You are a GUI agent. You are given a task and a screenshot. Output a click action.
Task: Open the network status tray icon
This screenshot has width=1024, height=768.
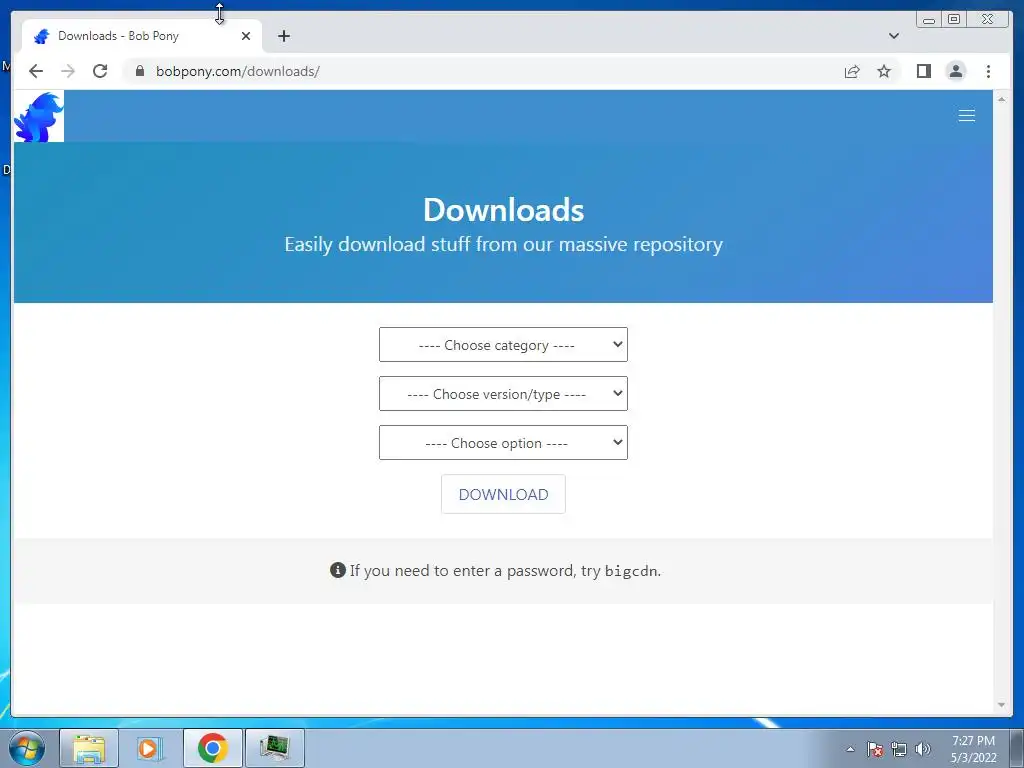[899, 749]
